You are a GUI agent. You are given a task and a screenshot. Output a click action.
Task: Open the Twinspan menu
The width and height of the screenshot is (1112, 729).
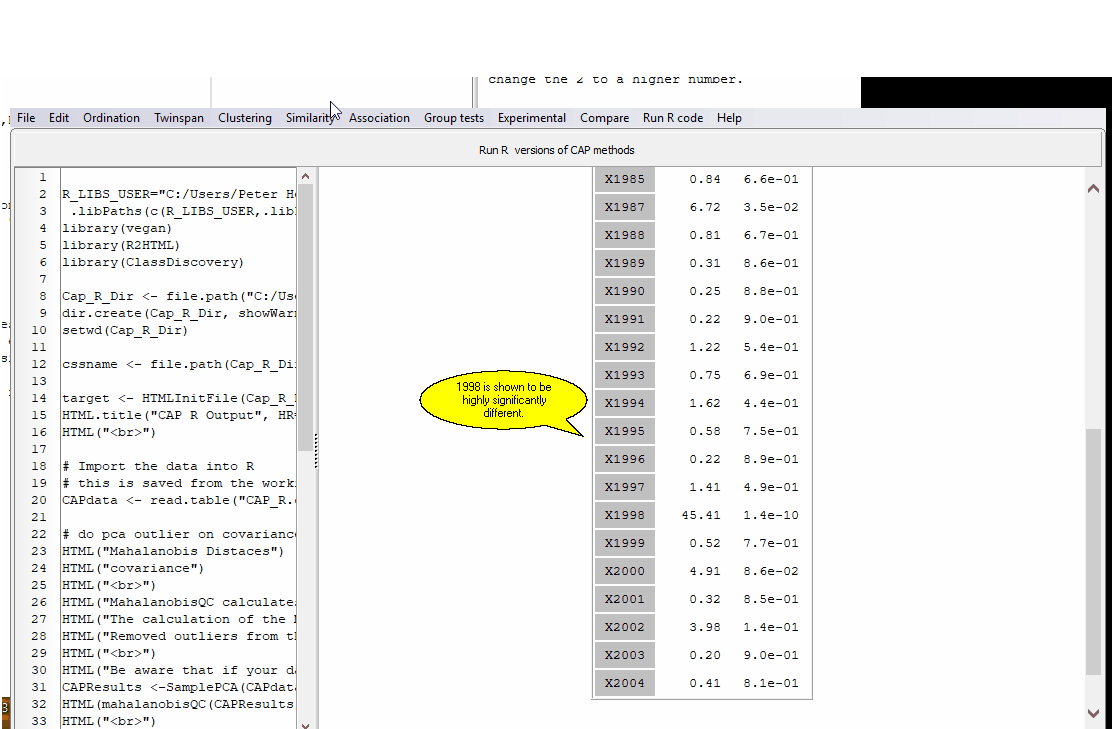(x=179, y=118)
